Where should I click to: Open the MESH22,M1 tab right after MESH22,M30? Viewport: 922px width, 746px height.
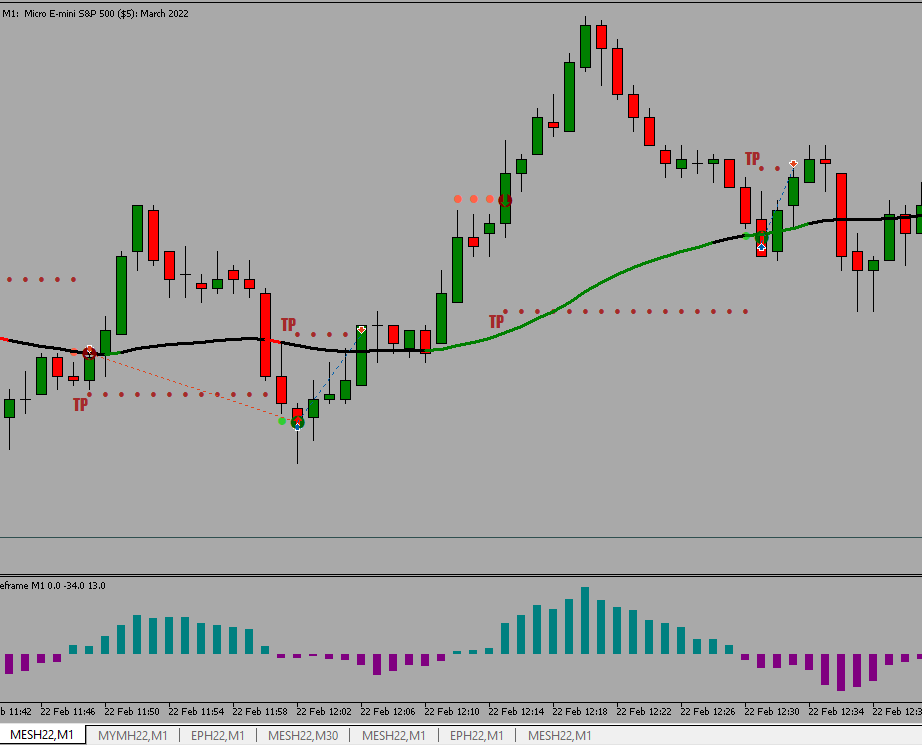click(393, 735)
